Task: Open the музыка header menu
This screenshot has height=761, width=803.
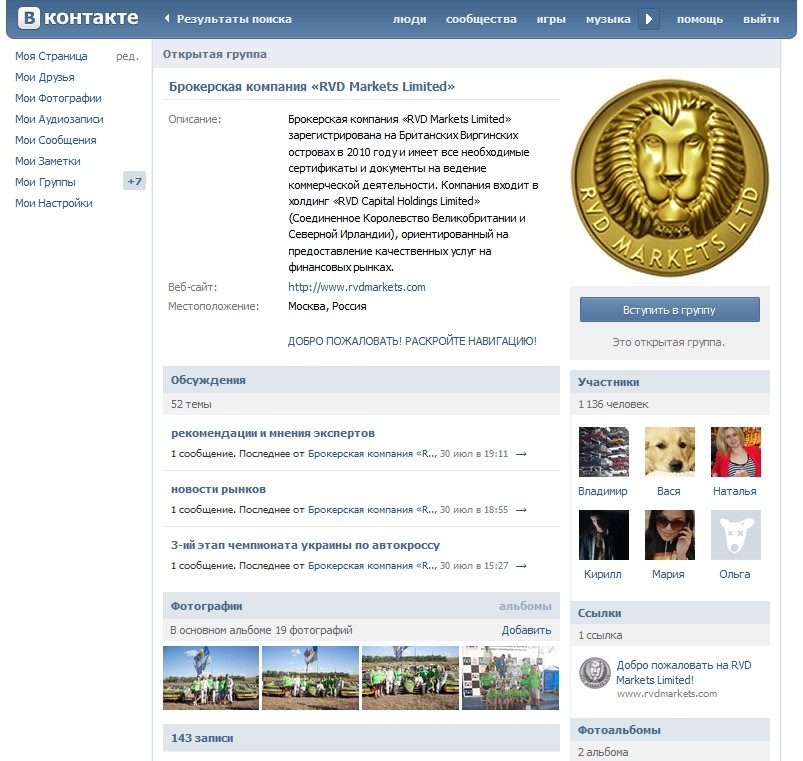Action: [608, 19]
